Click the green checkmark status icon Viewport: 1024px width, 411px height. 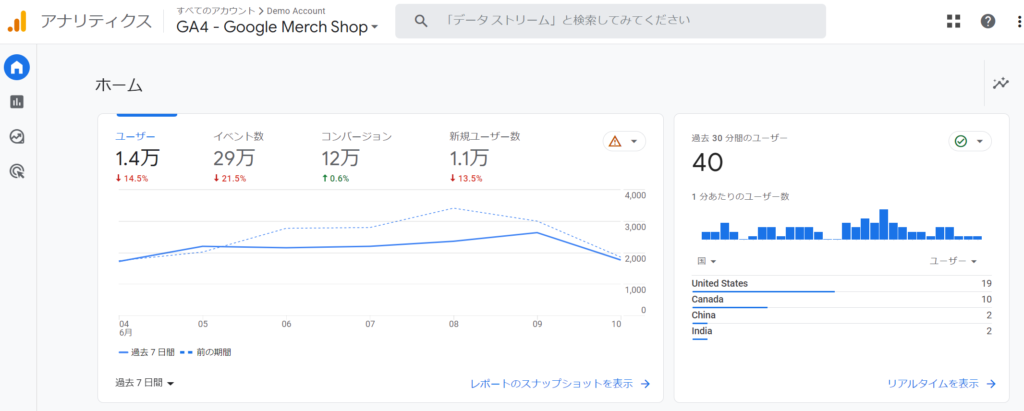click(x=961, y=141)
